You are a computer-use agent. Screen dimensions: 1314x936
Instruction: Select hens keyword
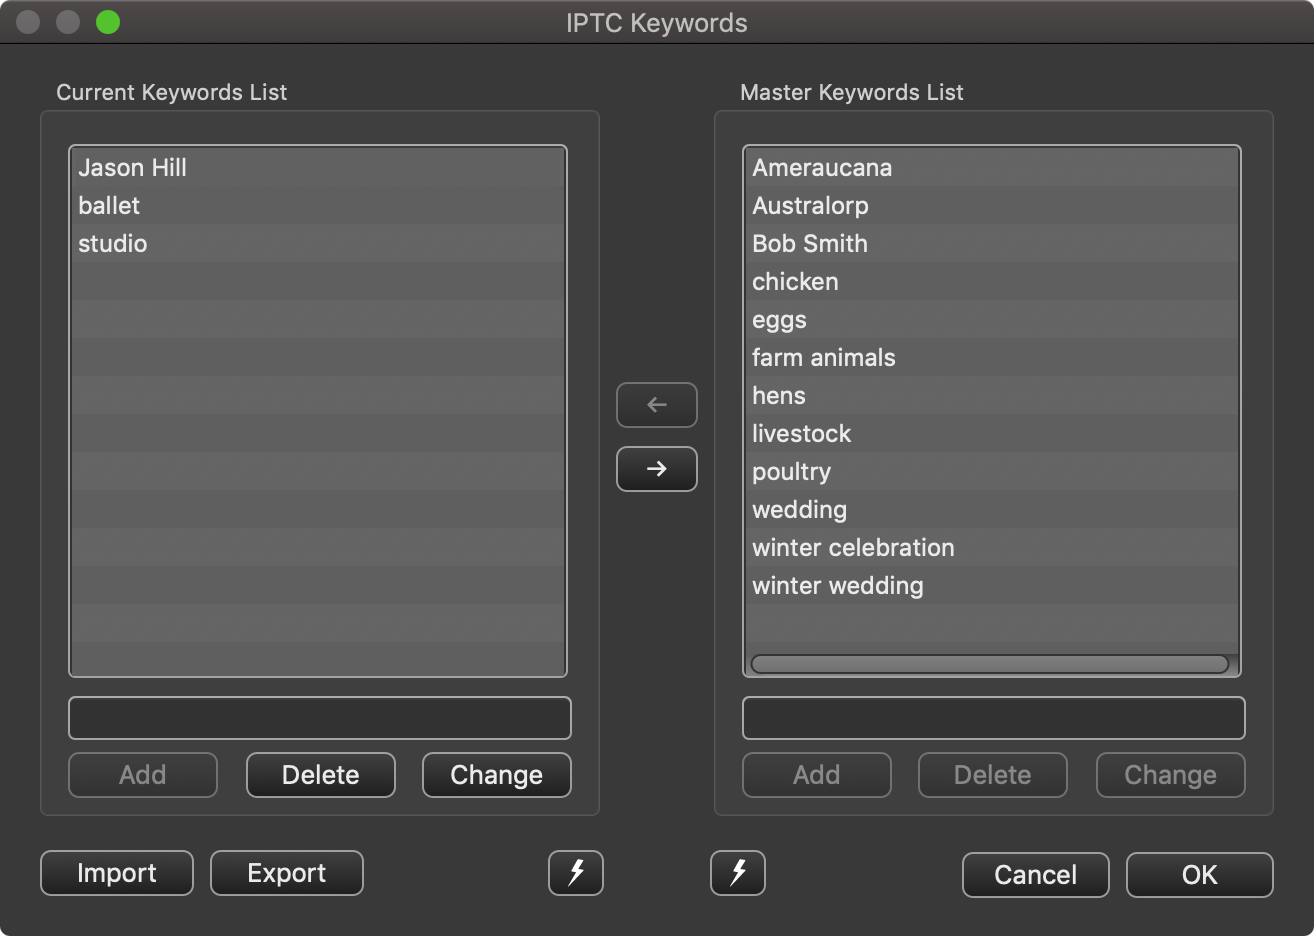(992, 395)
